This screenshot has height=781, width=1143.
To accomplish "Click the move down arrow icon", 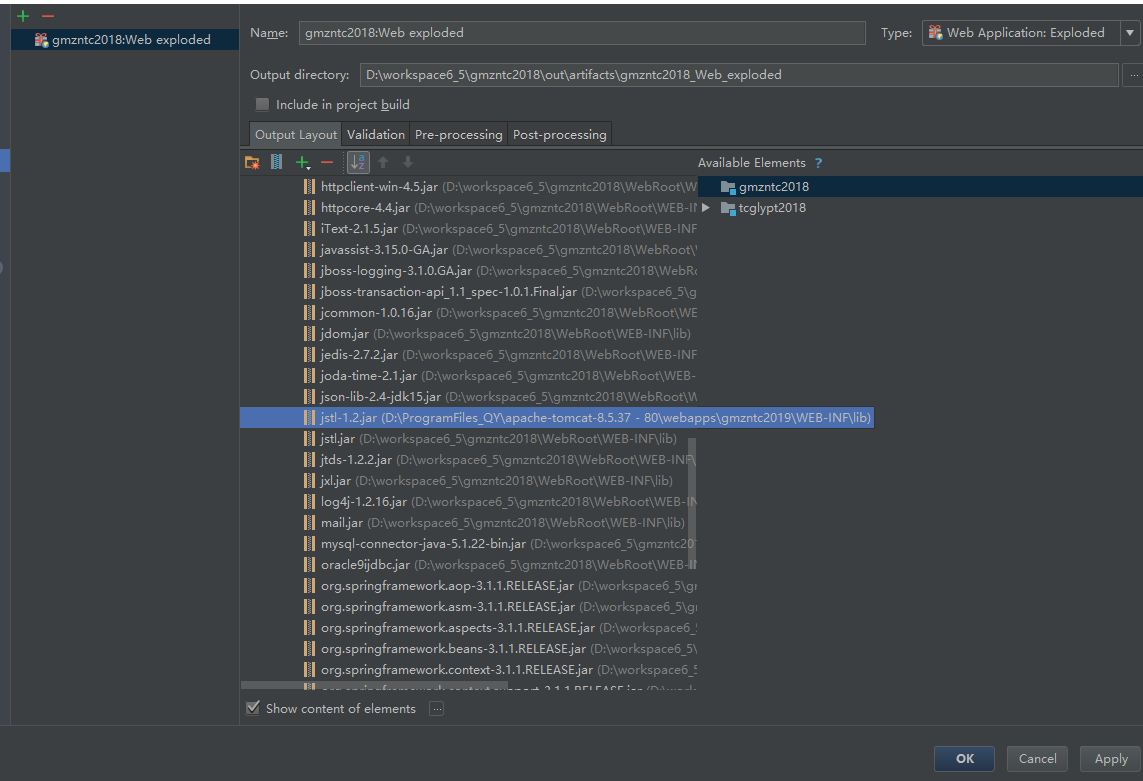I will [408, 162].
